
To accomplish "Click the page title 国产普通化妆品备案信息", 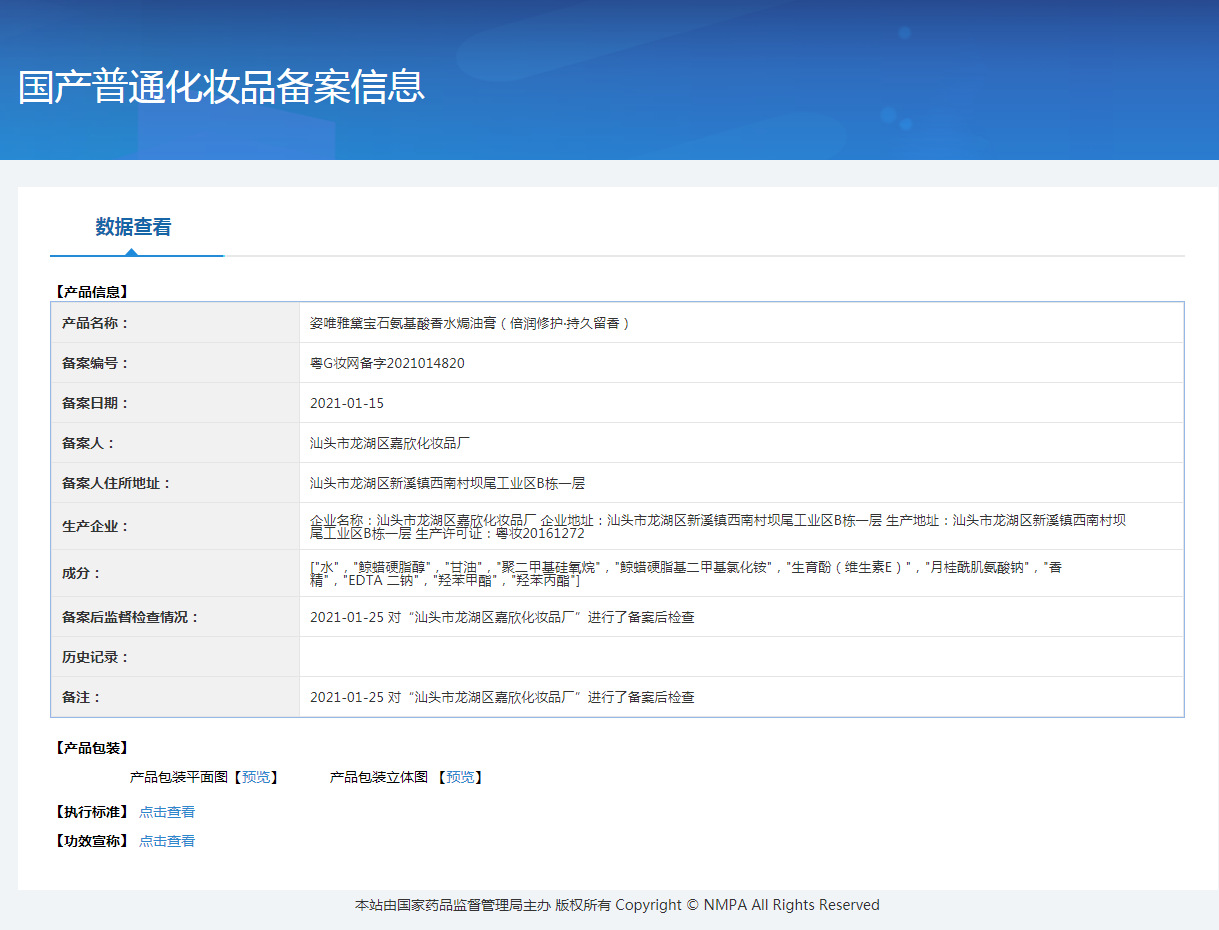I will tap(222, 87).
